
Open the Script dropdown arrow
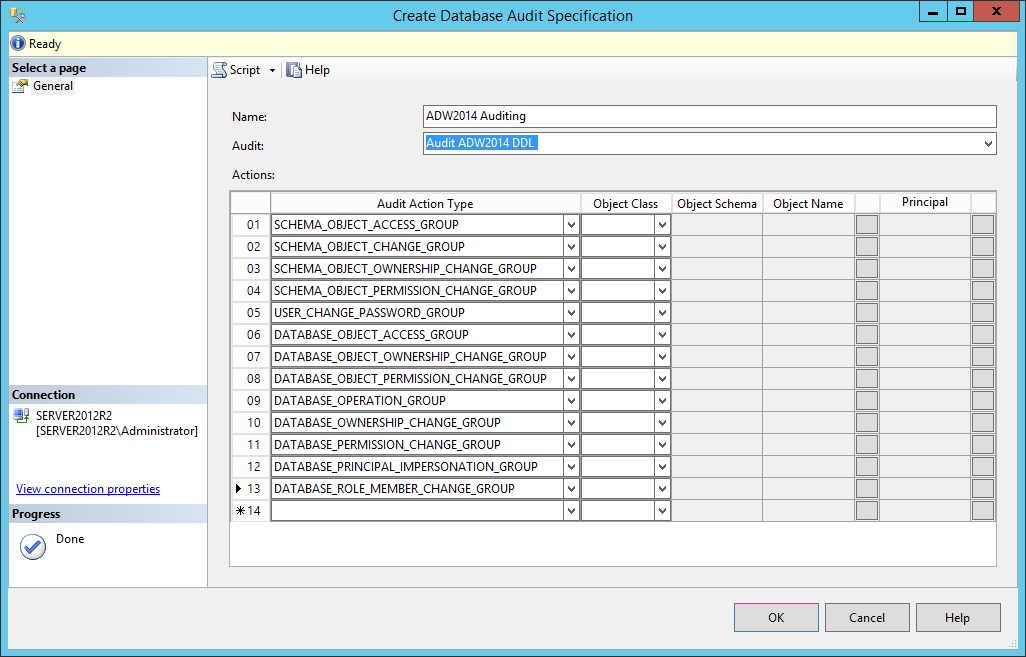[272, 71]
